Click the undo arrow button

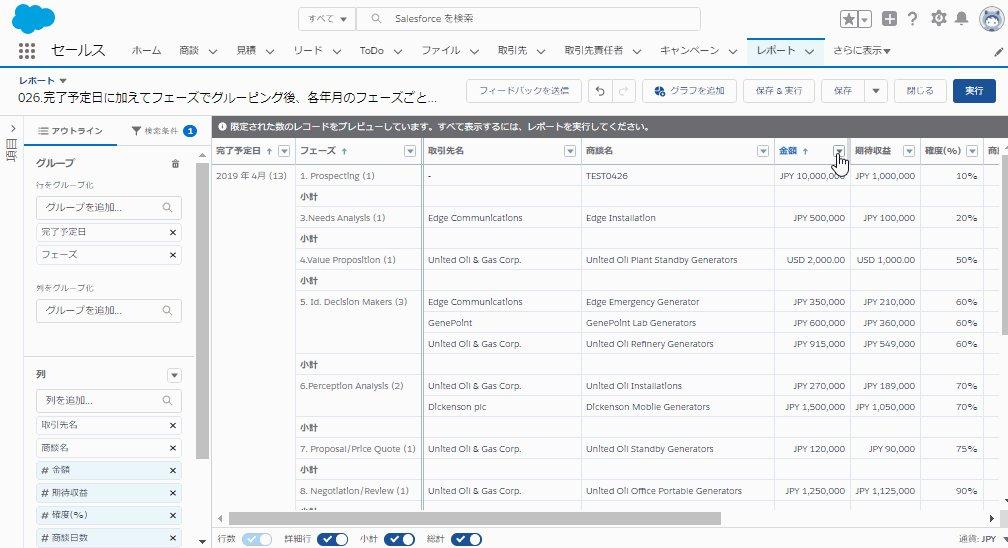pyautogui.click(x=600, y=91)
